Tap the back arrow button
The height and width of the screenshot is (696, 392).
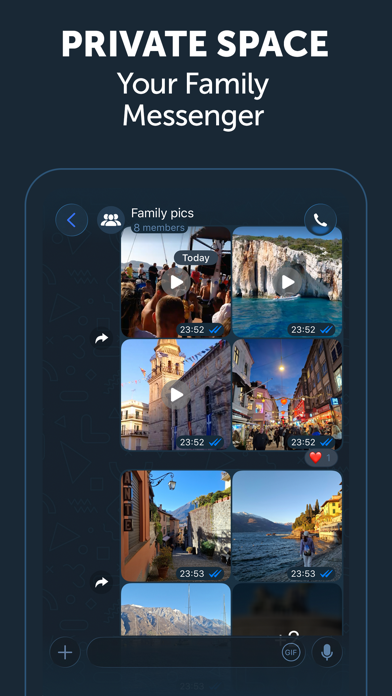tap(71, 220)
